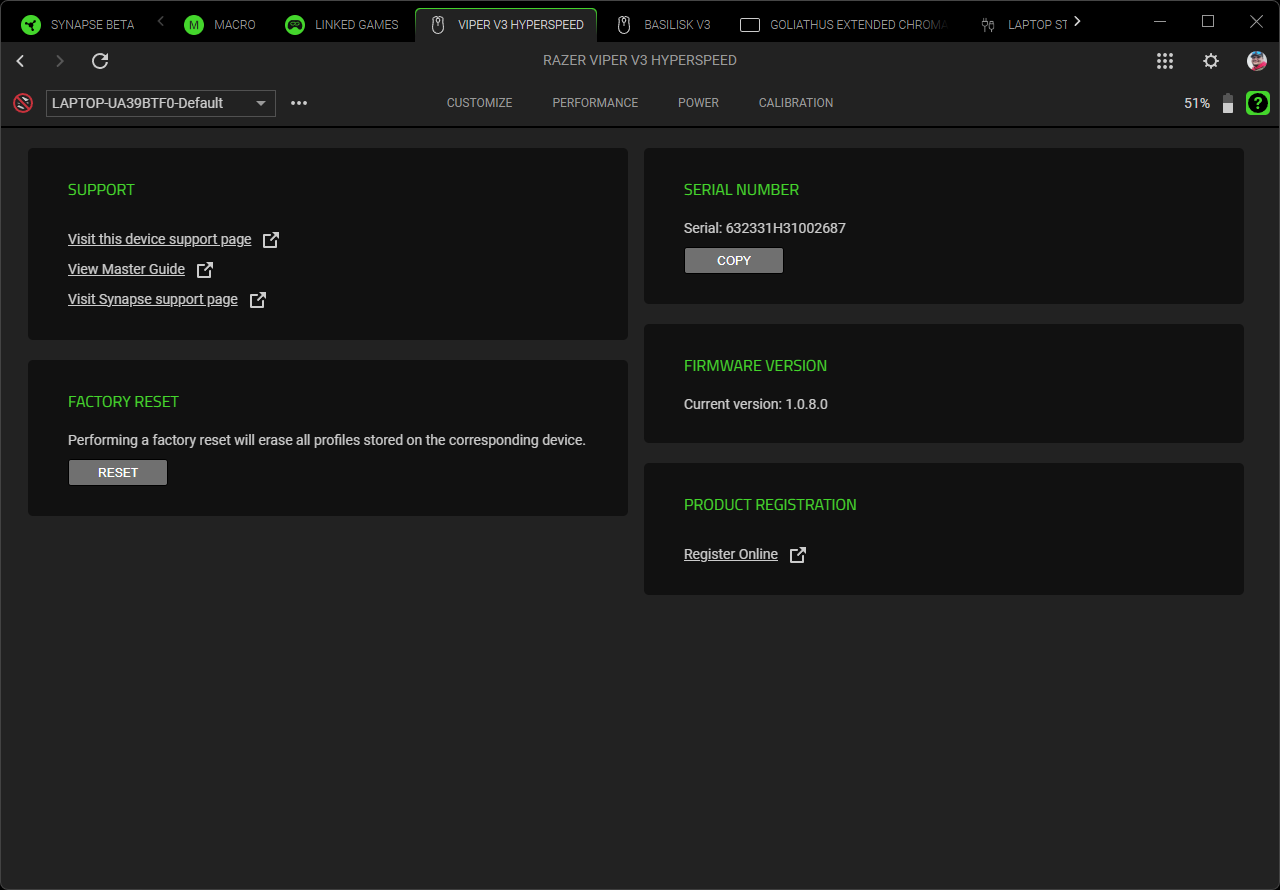The height and width of the screenshot is (890, 1280).
Task: Open the Power section
Action: coord(698,103)
